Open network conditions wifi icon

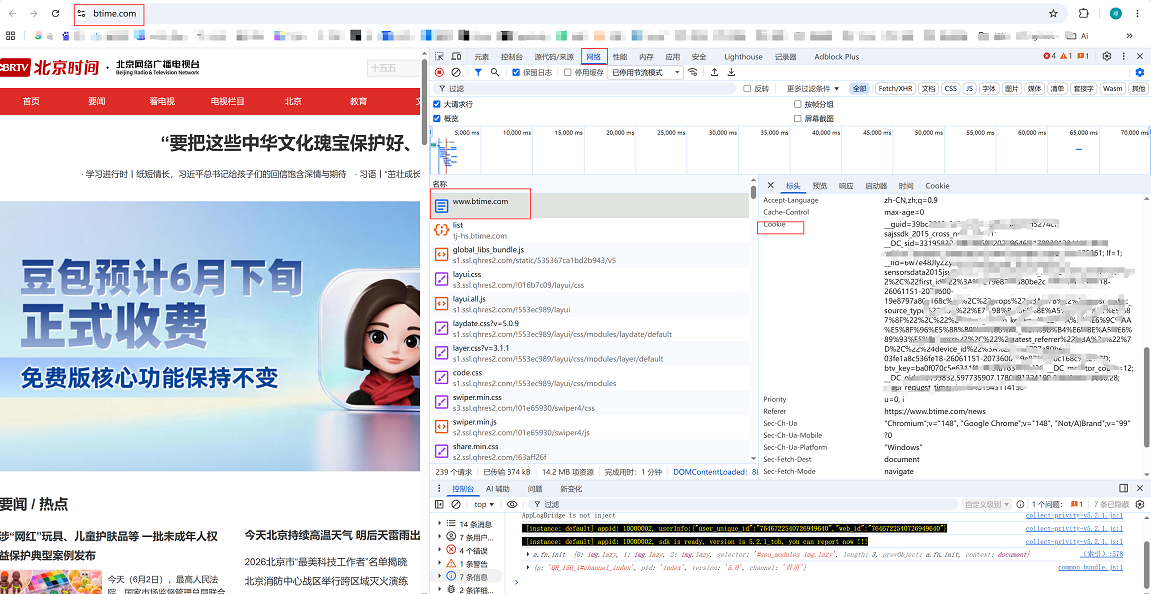(692, 72)
